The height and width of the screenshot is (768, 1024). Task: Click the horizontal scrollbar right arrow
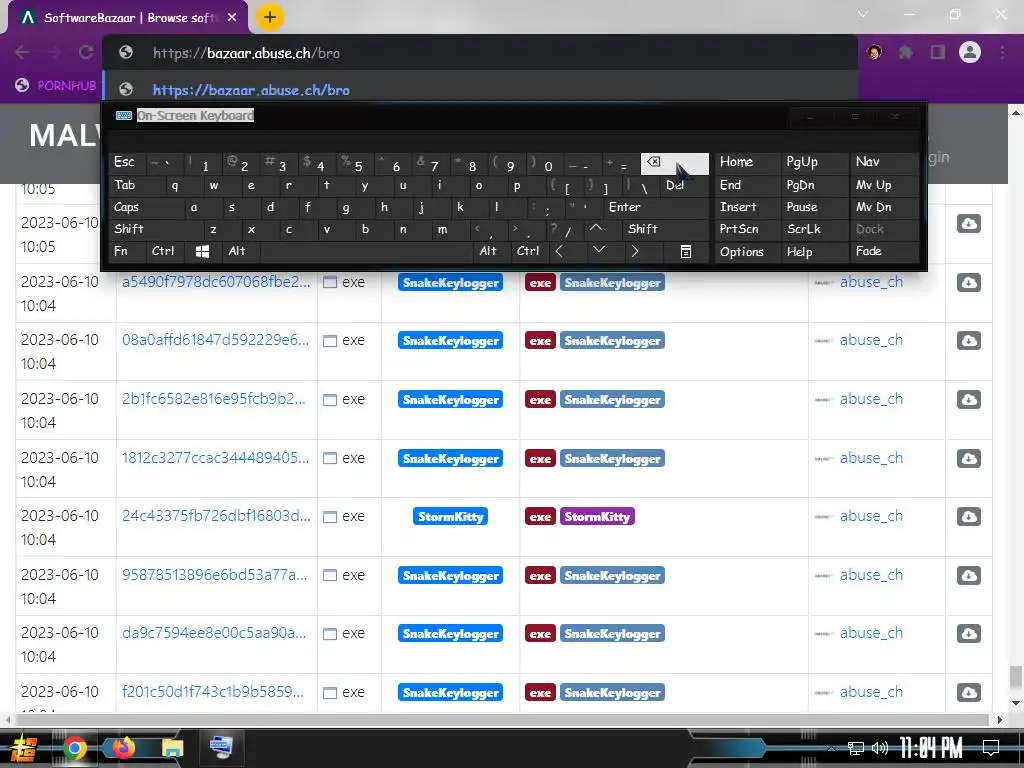pos(999,720)
